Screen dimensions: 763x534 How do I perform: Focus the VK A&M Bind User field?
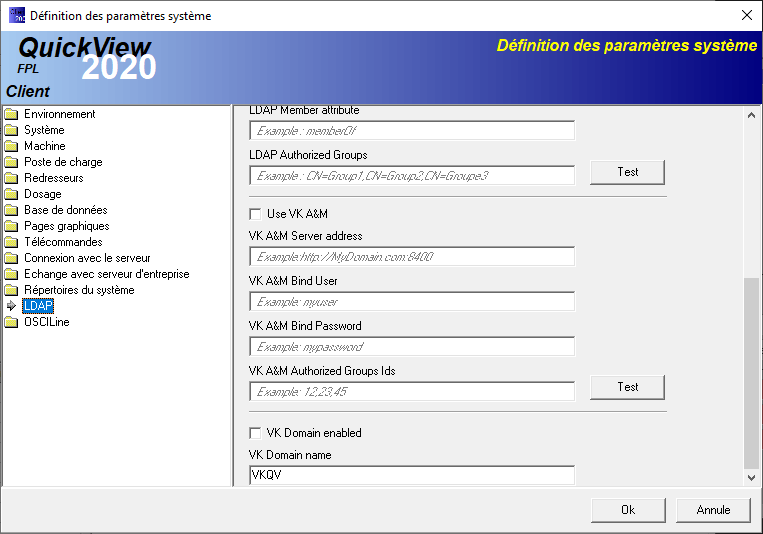pos(412,301)
